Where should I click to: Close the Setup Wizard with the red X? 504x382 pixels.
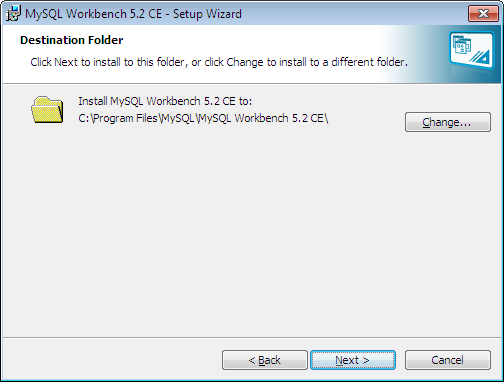[483, 14]
